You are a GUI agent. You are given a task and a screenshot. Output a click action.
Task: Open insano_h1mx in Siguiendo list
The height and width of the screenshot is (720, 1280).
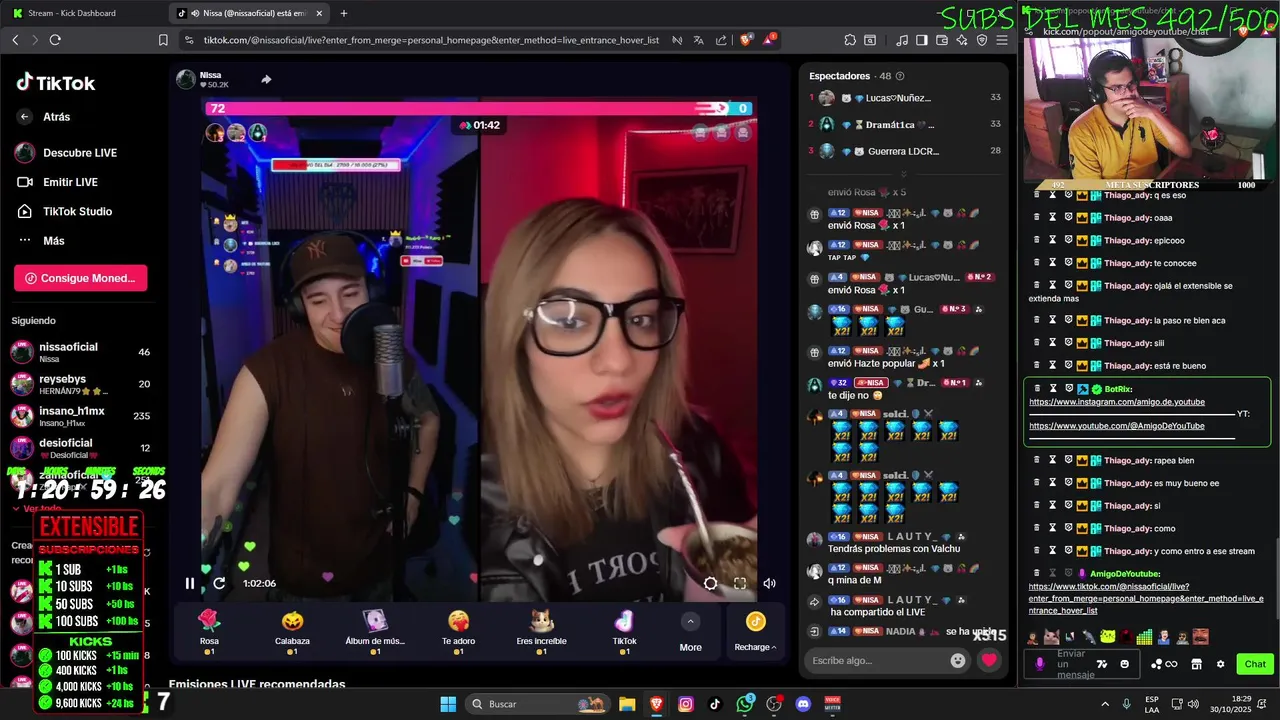pyautogui.click(x=80, y=416)
